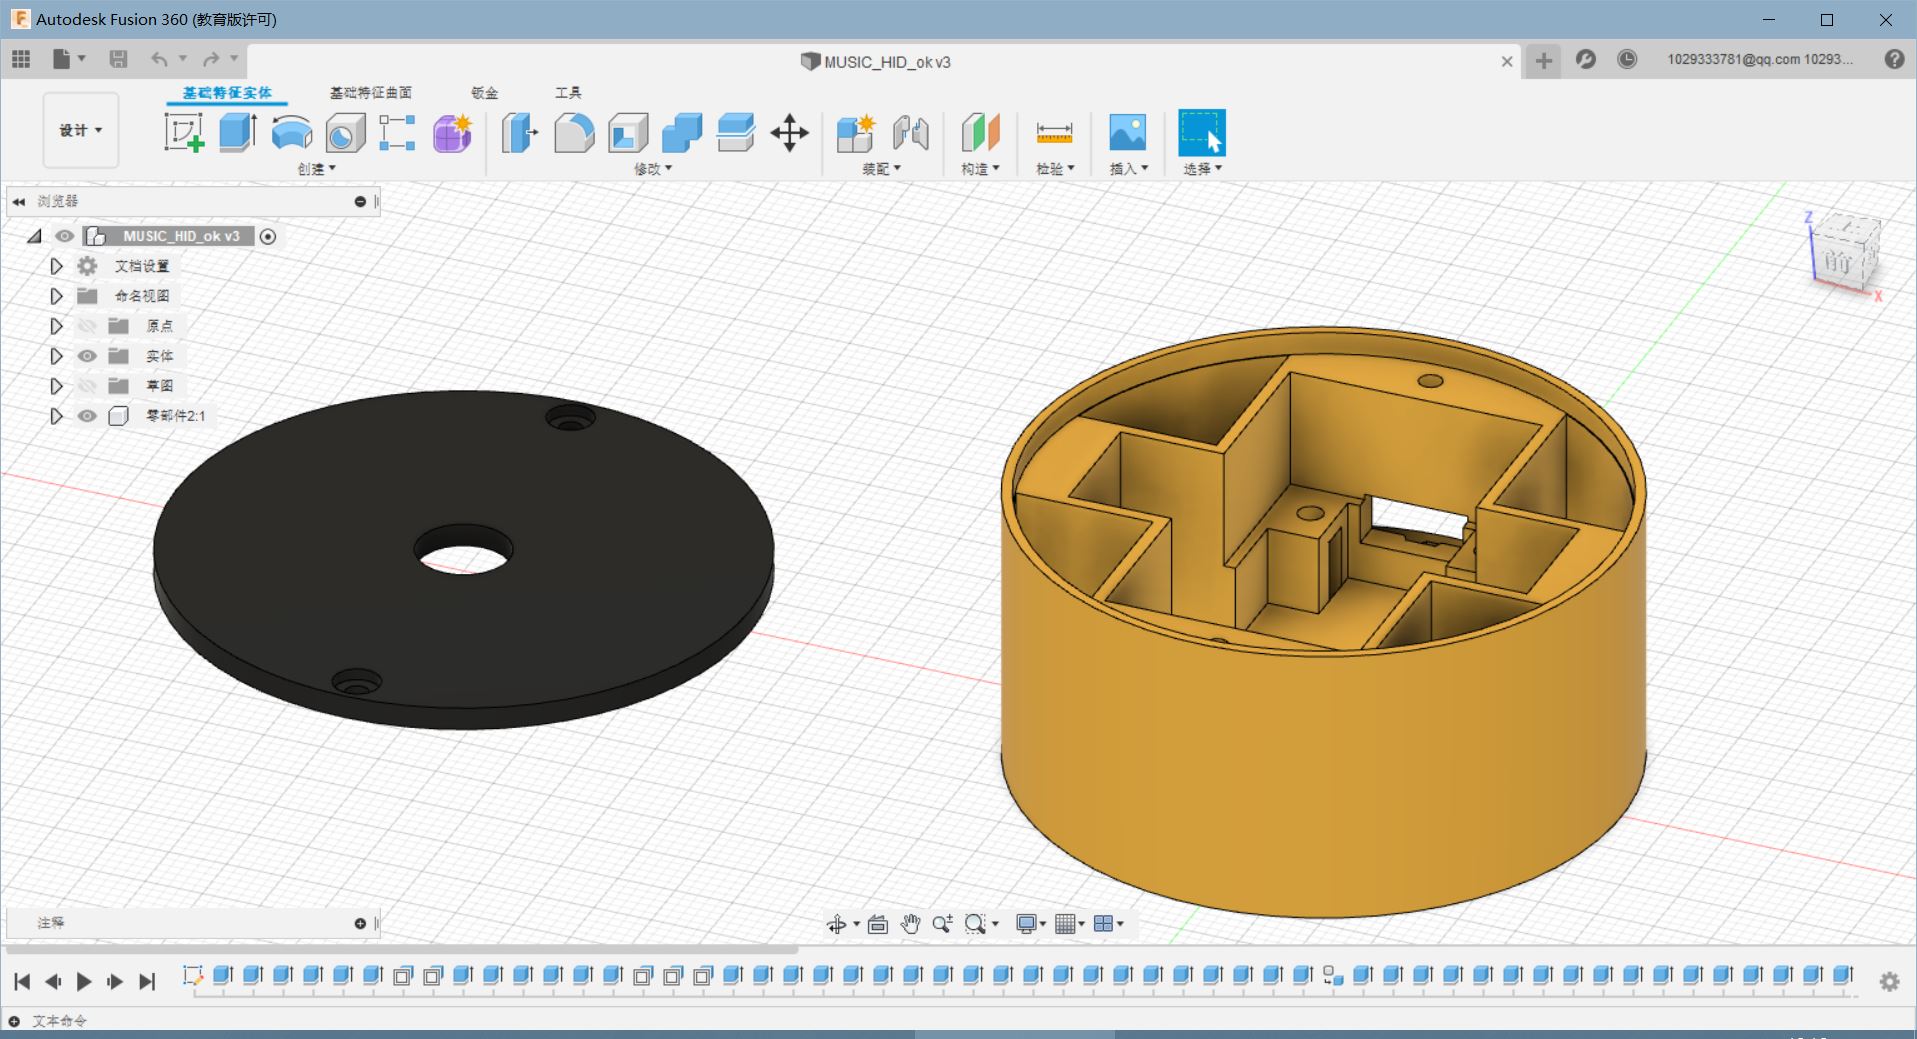
Task: Show the 原点 folder via eye icon
Action: pyautogui.click(x=87, y=326)
